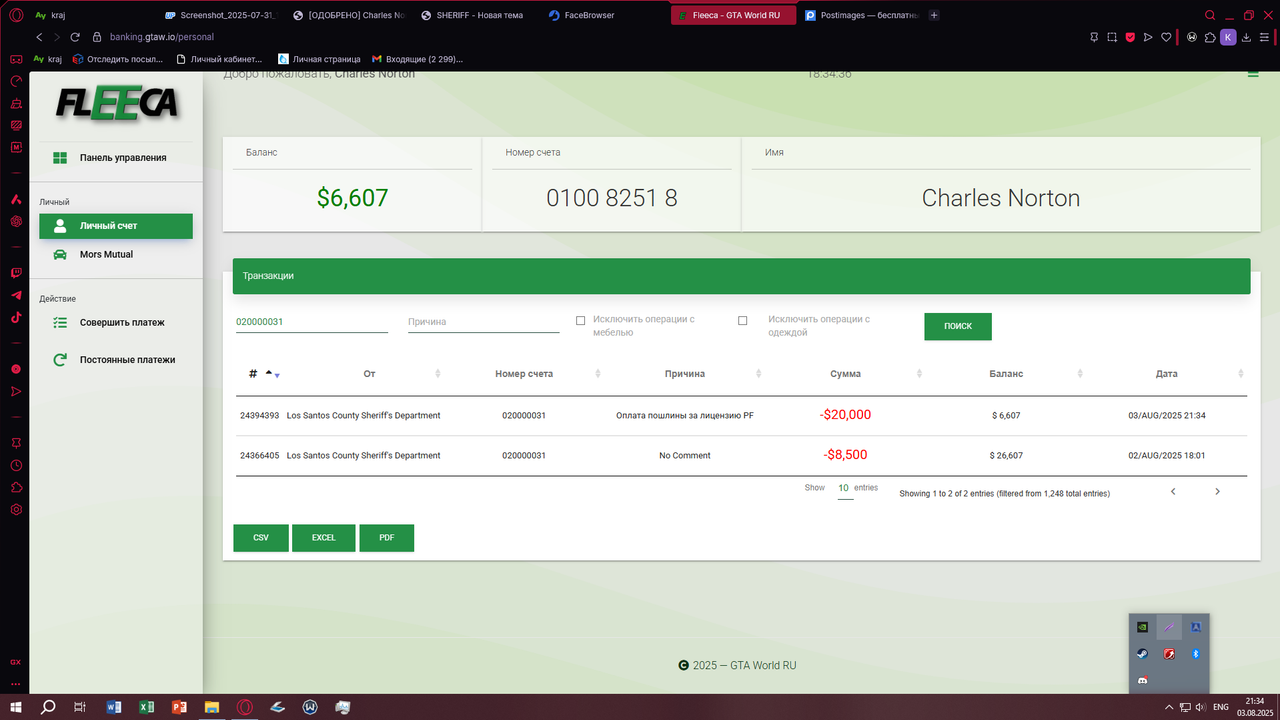Export transactions as CSV

[x=261, y=538]
